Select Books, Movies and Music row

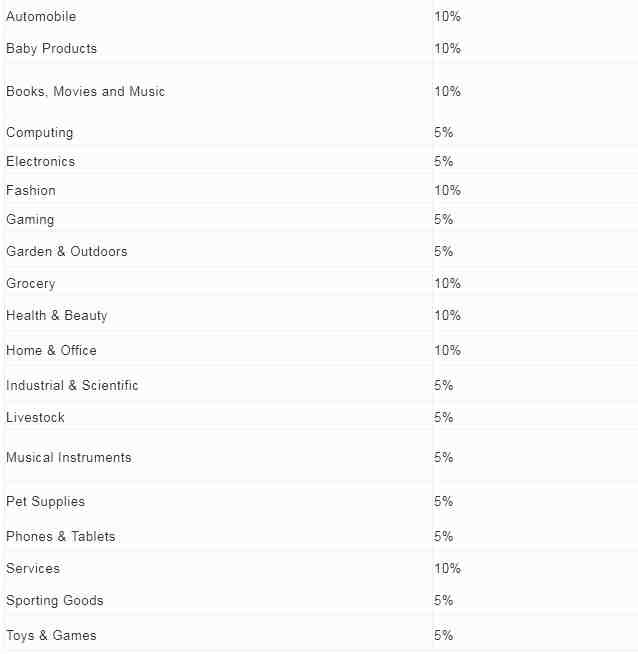320,91
